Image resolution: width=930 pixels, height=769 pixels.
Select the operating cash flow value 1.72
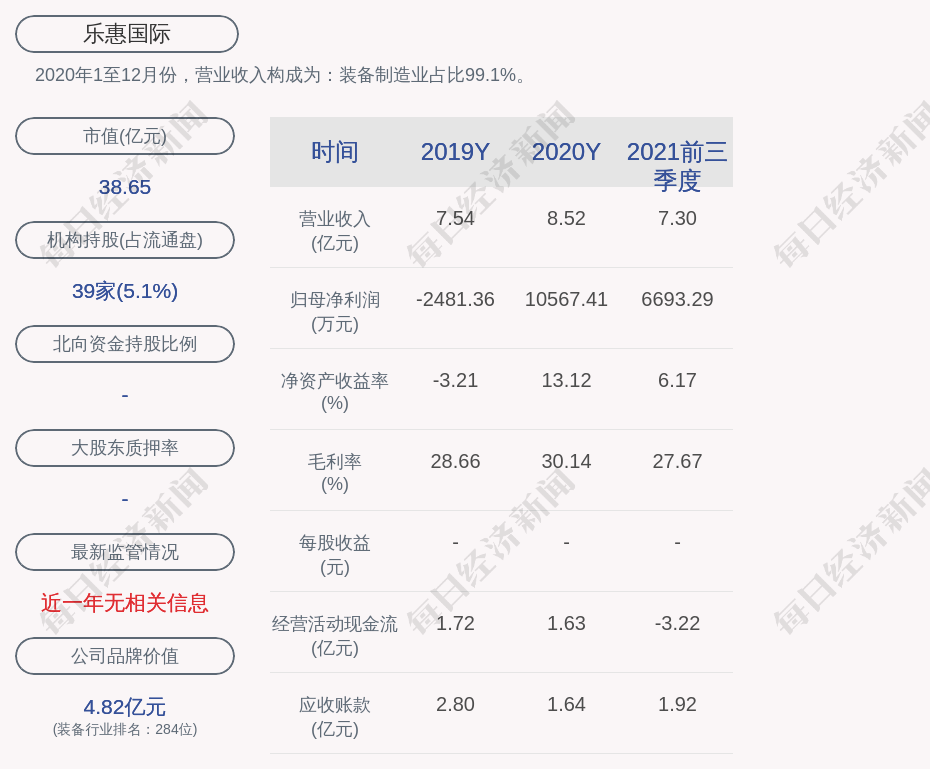(x=456, y=623)
